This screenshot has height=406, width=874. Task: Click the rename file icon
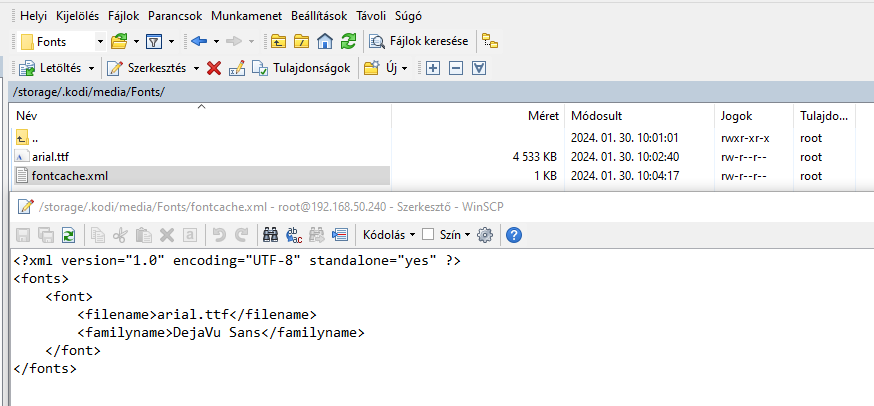237,68
